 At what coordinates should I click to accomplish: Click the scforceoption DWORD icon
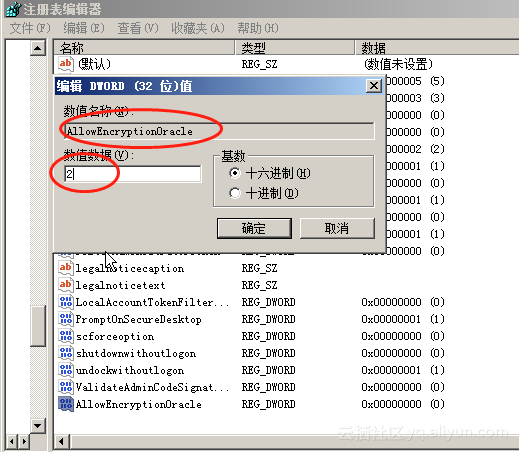pos(65,336)
